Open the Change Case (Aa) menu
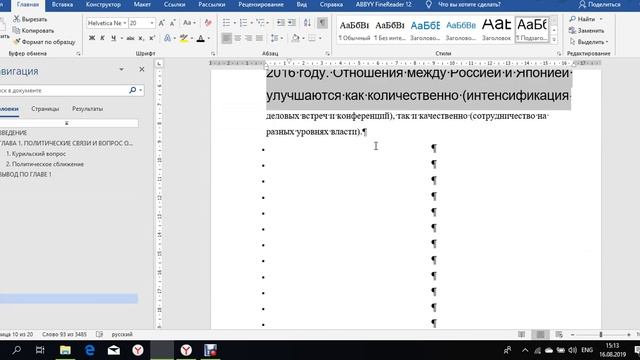Image resolution: width=640 pixels, height=360 pixels. coord(189,23)
